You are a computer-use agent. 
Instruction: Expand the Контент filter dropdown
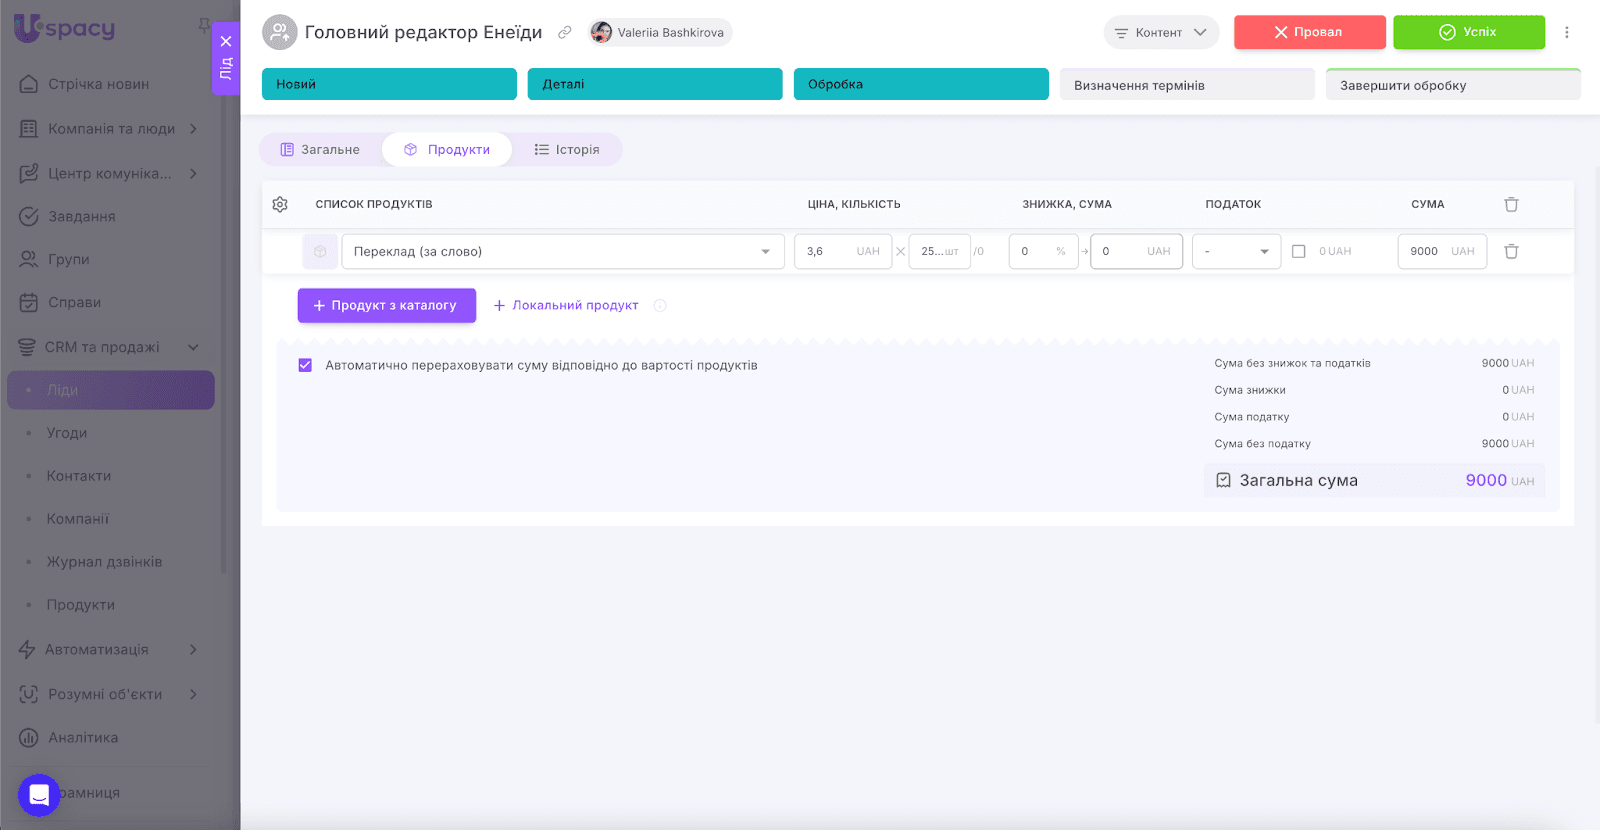[1161, 32]
